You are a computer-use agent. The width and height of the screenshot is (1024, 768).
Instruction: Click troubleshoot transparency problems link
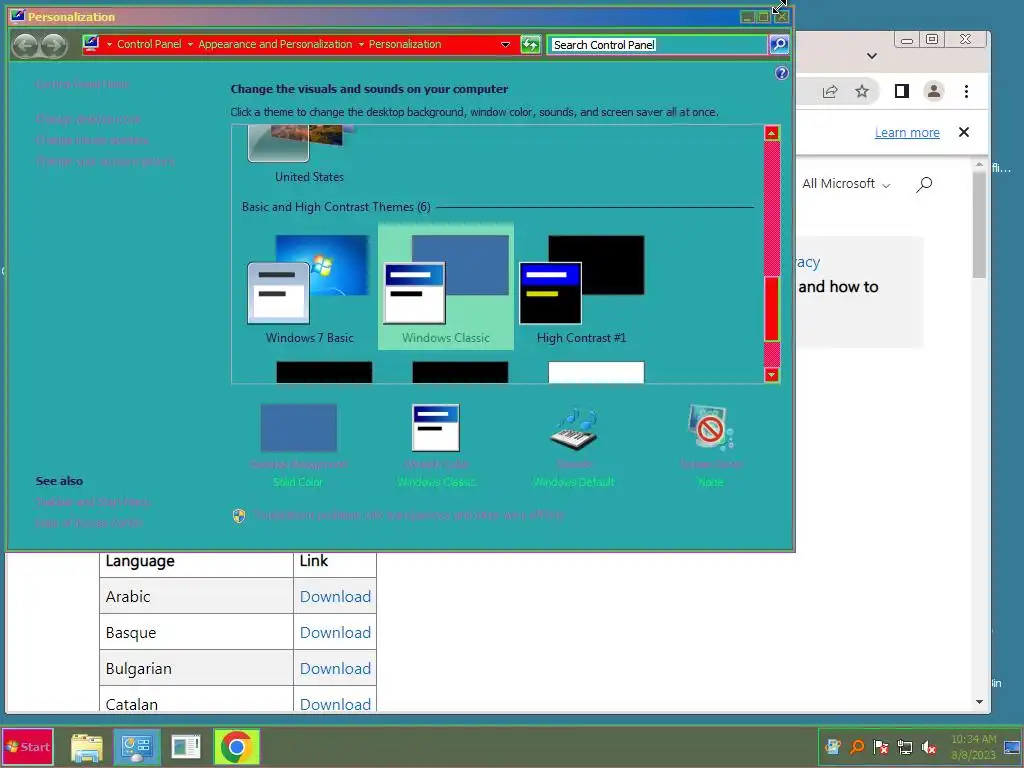[x=409, y=515]
